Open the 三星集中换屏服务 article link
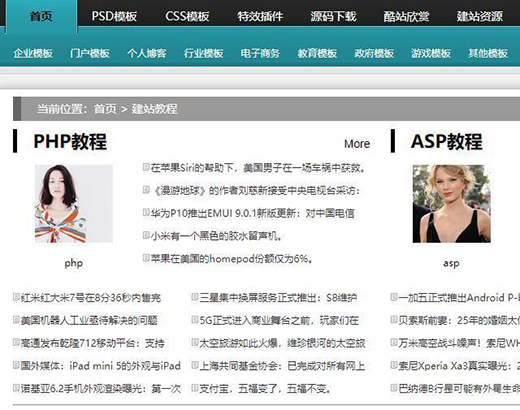This screenshot has height=410, width=520. point(278,298)
